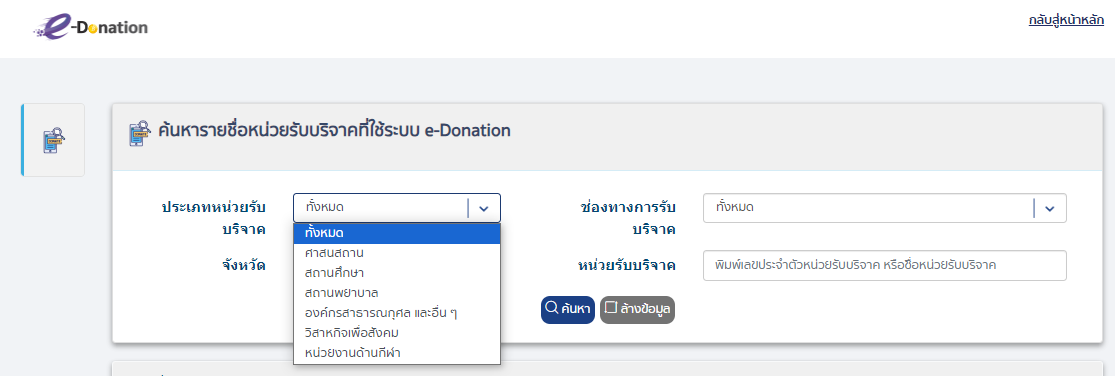Choose หน่วยงานด้านกีฬา option
The height and width of the screenshot is (376, 1115).
pos(397,352)
